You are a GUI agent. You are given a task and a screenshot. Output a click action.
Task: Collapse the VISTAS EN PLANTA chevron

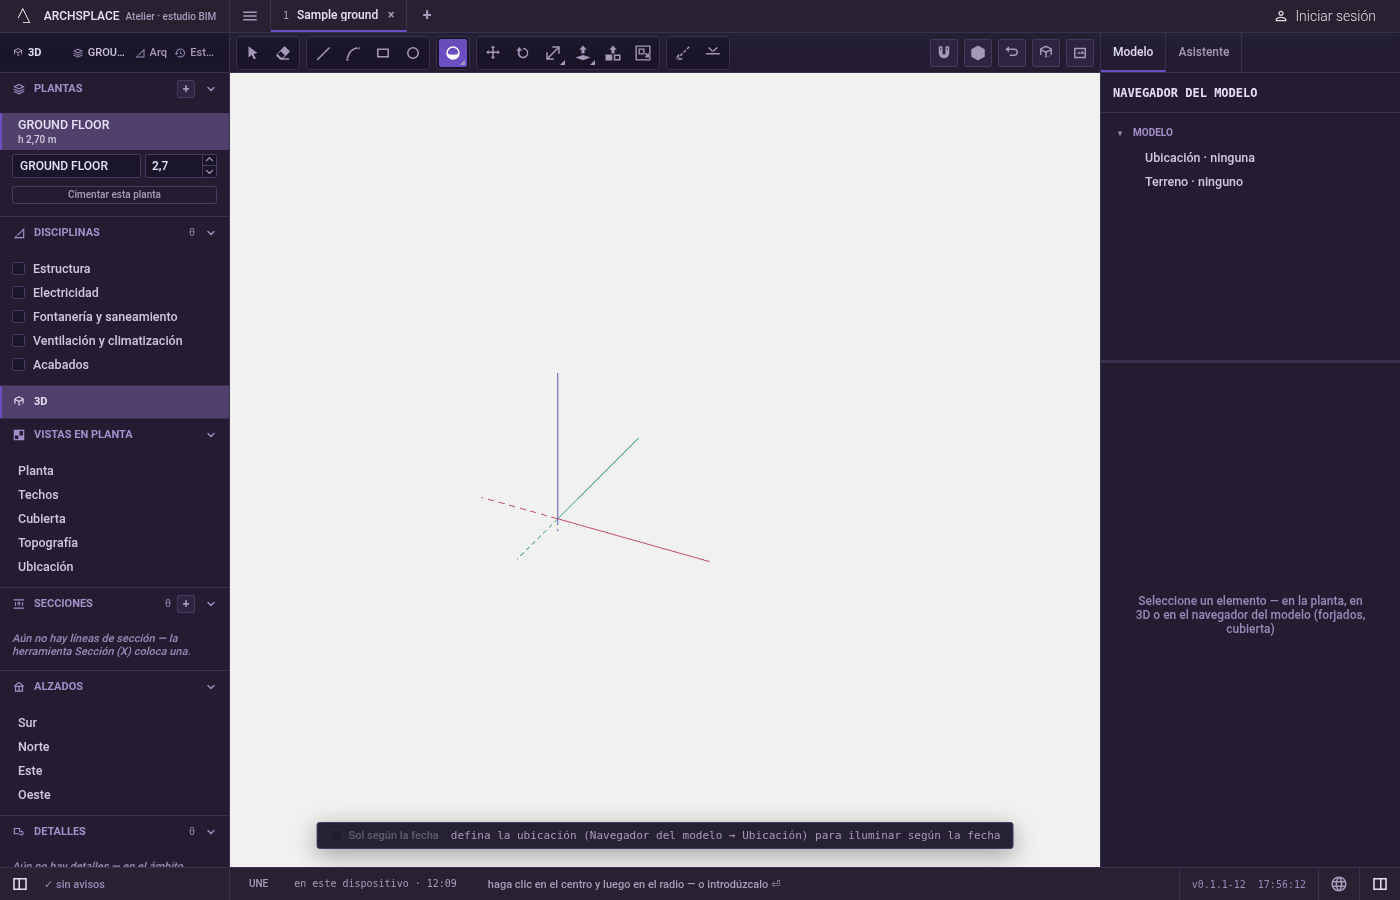(211, 435)
